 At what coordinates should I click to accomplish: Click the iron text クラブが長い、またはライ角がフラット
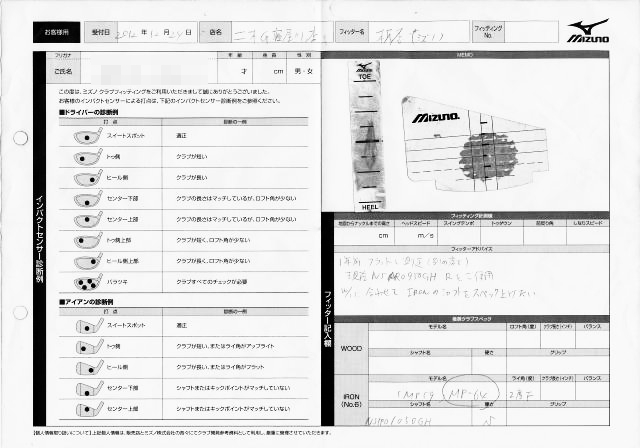[x=220, y=367]
